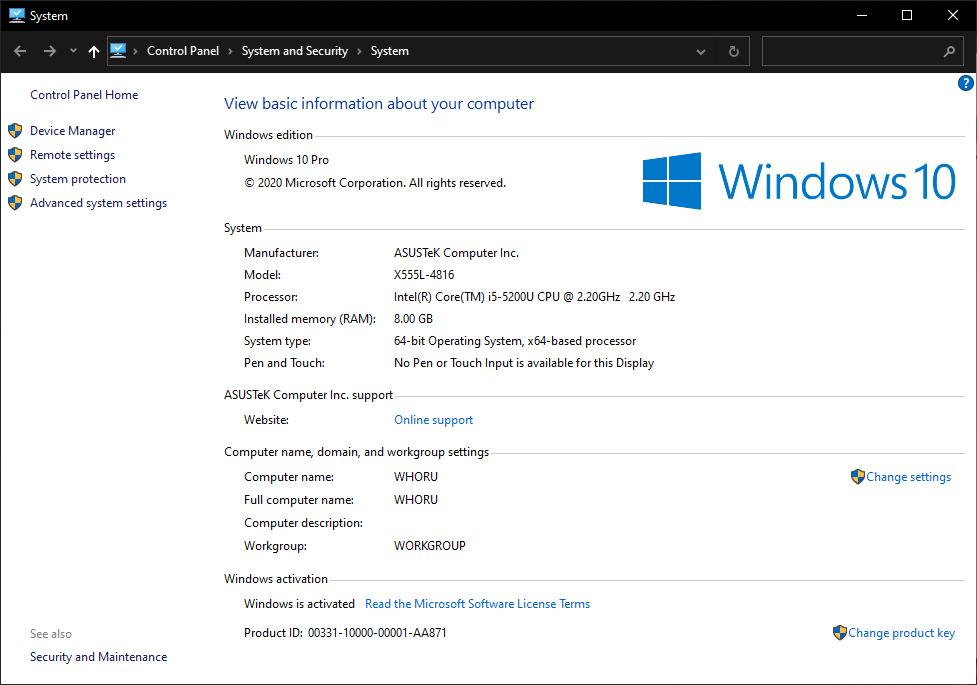Click the Forward navigation arrow

[49, 51]
